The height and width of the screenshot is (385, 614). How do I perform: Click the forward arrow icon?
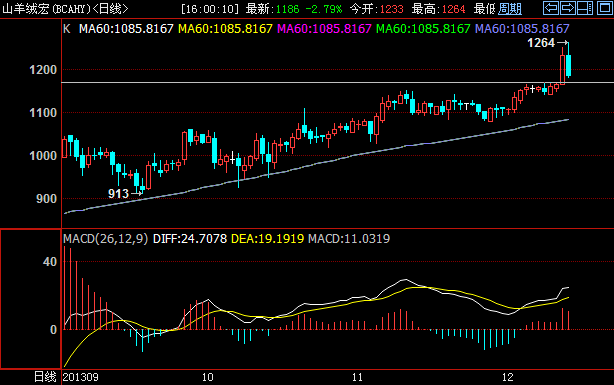pyautogui.click(x=568, y=8)
